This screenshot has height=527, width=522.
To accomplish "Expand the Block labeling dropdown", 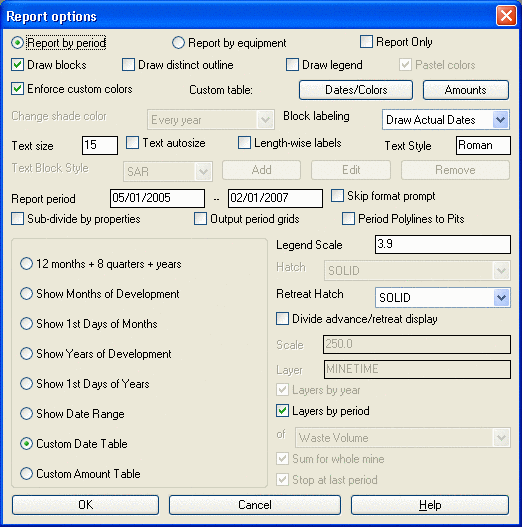I will (x=500, y=120).
